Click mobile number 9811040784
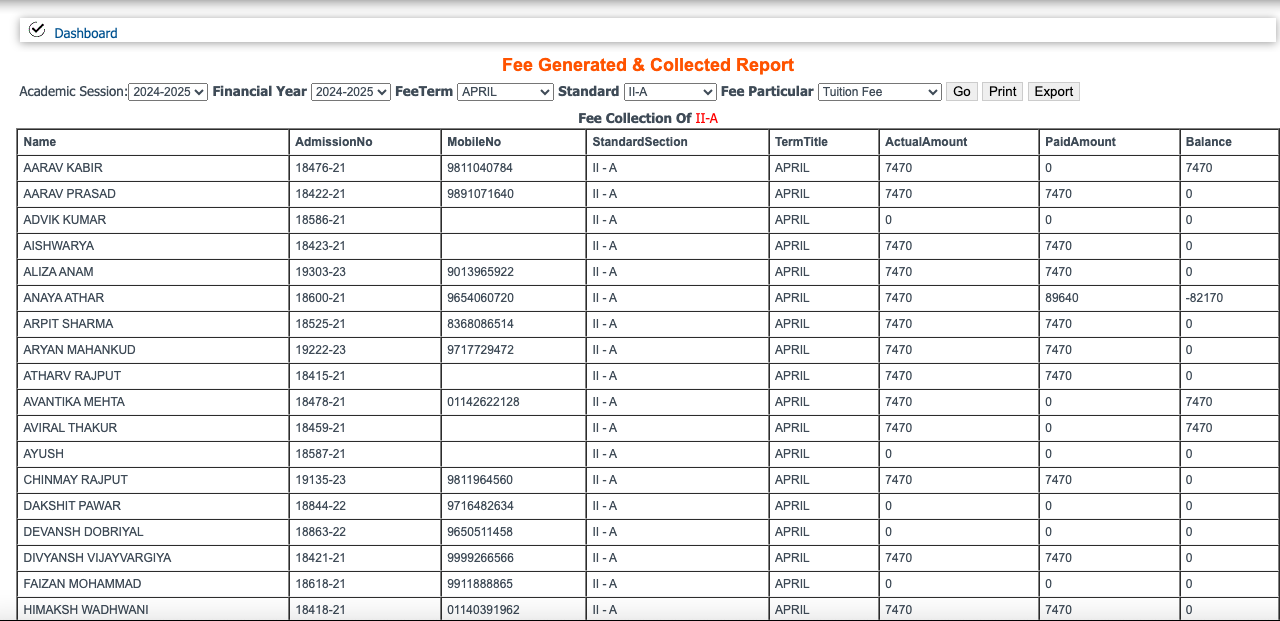1280x621 pixels. pyautogui.click(x=480, y=168)
